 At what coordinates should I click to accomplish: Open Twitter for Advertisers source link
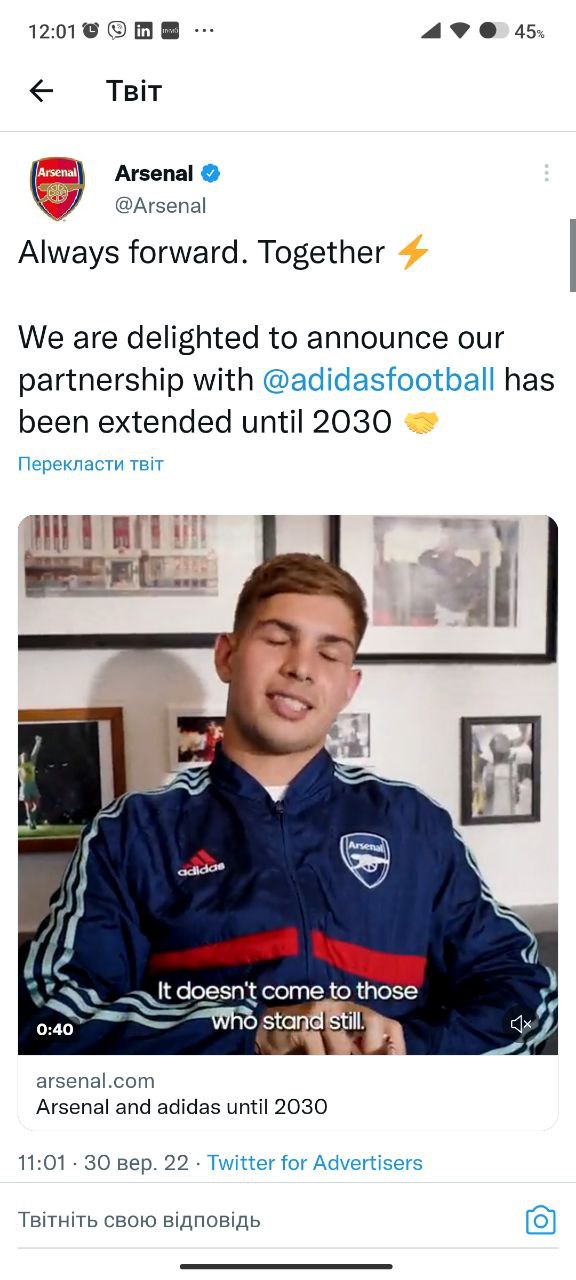(315, 1163)
